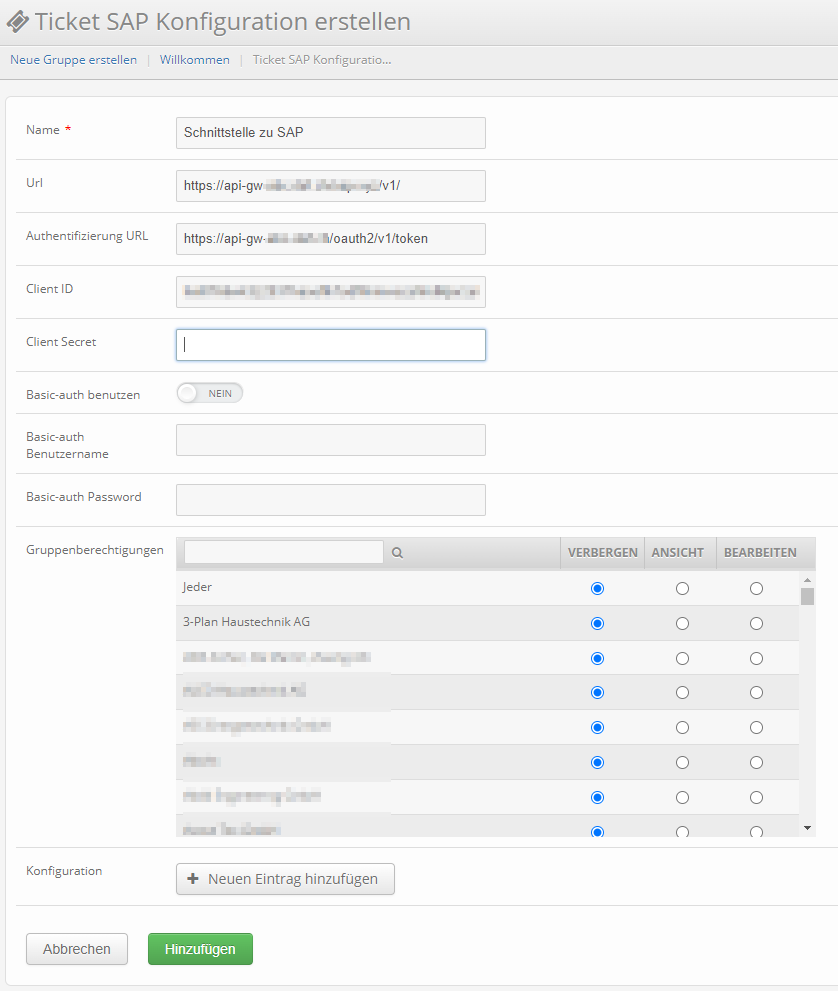Screen dimensions: 838x991
Task: Select Ansicht for Jeder
Action: pos(682,588)
